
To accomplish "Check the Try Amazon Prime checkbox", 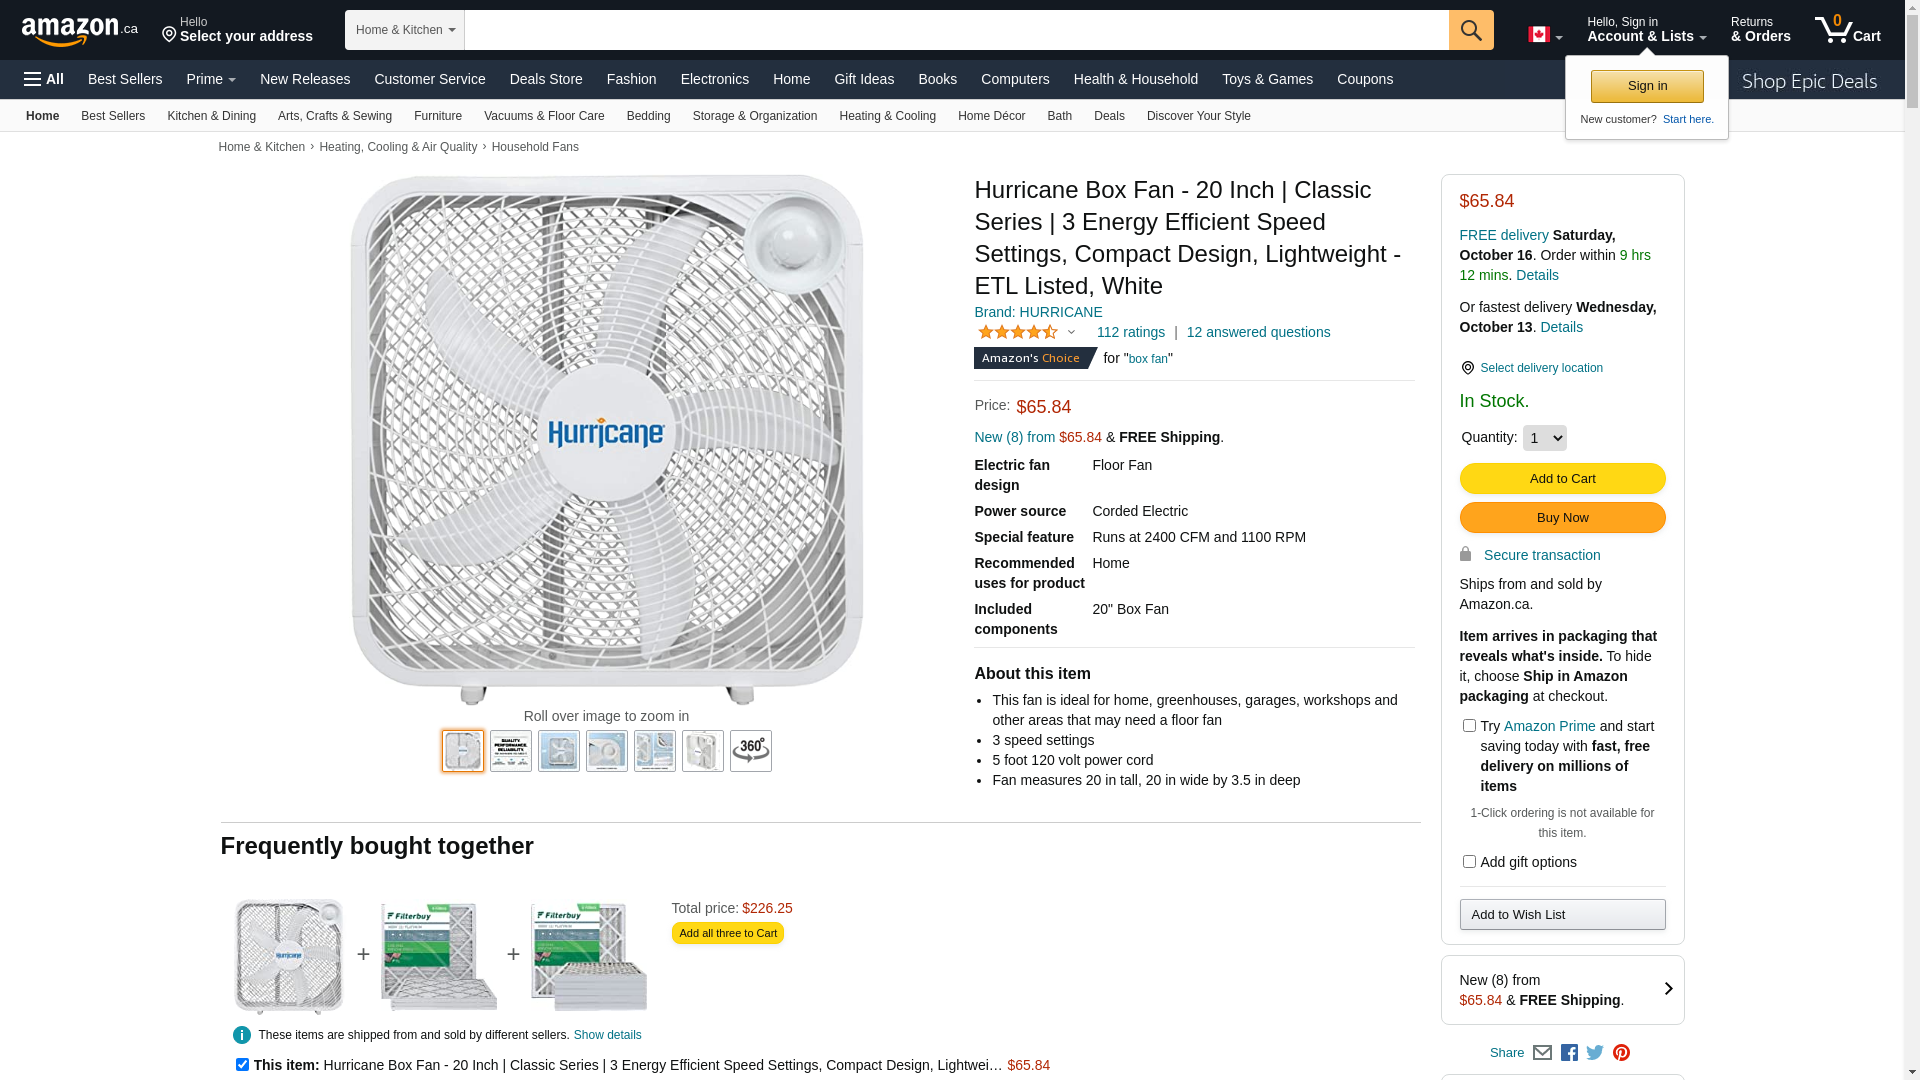I will (x=1469, y=726).
